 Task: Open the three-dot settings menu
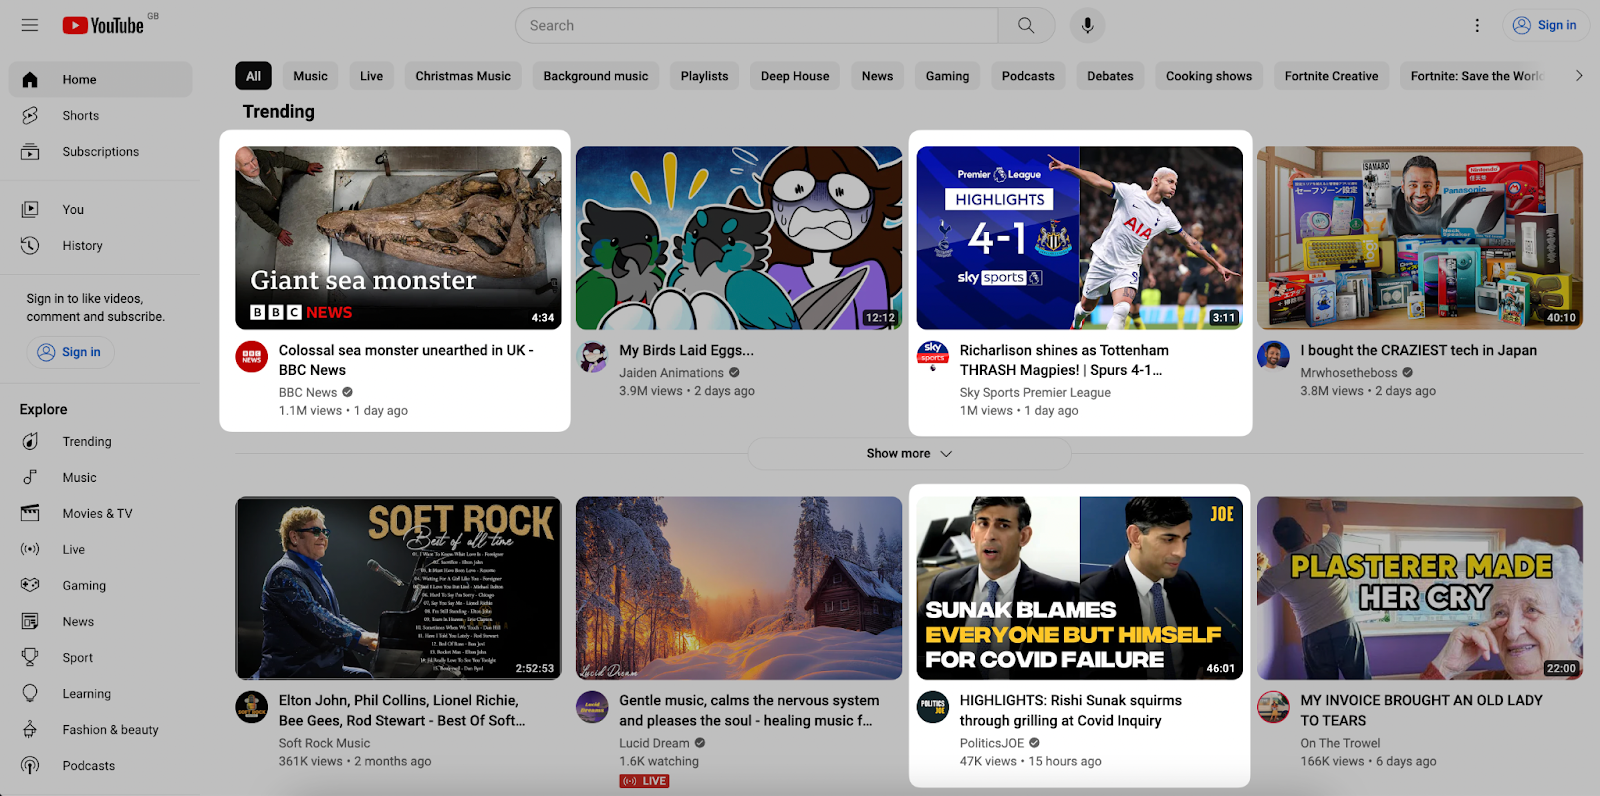coord(1477,25)
